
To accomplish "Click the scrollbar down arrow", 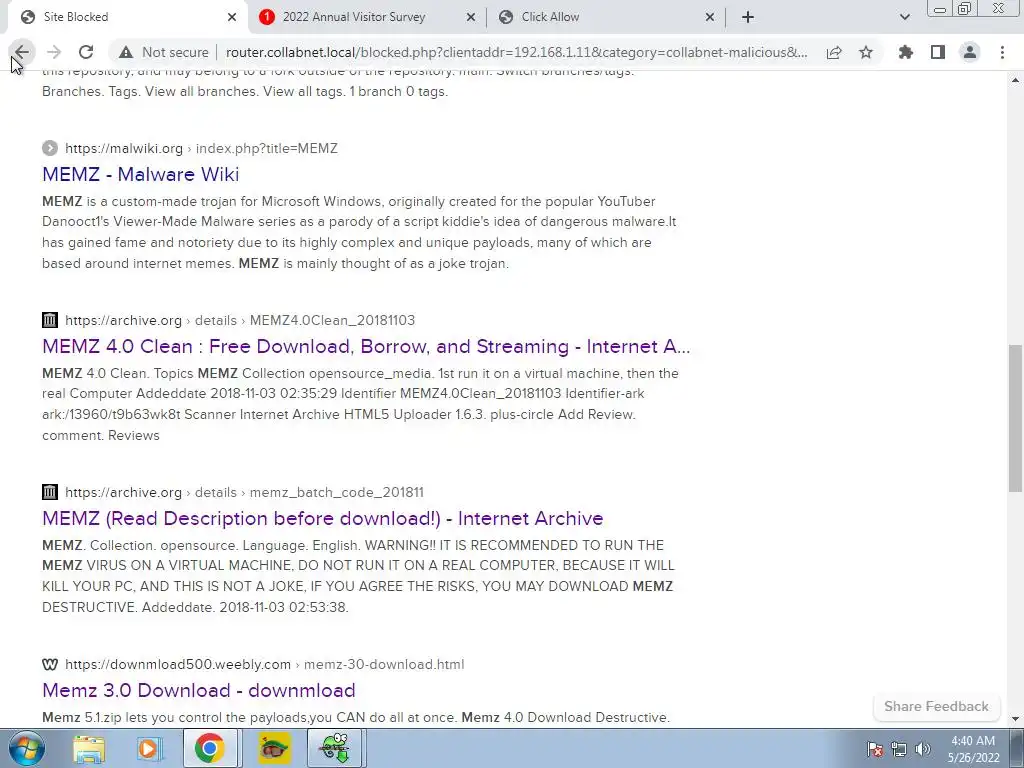I will click(x=1015, y=719).
